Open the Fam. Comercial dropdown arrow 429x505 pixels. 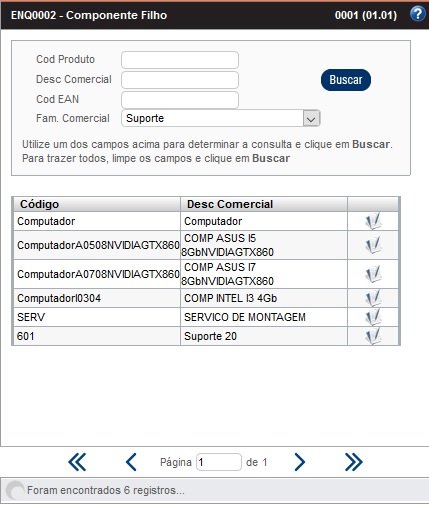pyautogui.click(x=311, y=118)
